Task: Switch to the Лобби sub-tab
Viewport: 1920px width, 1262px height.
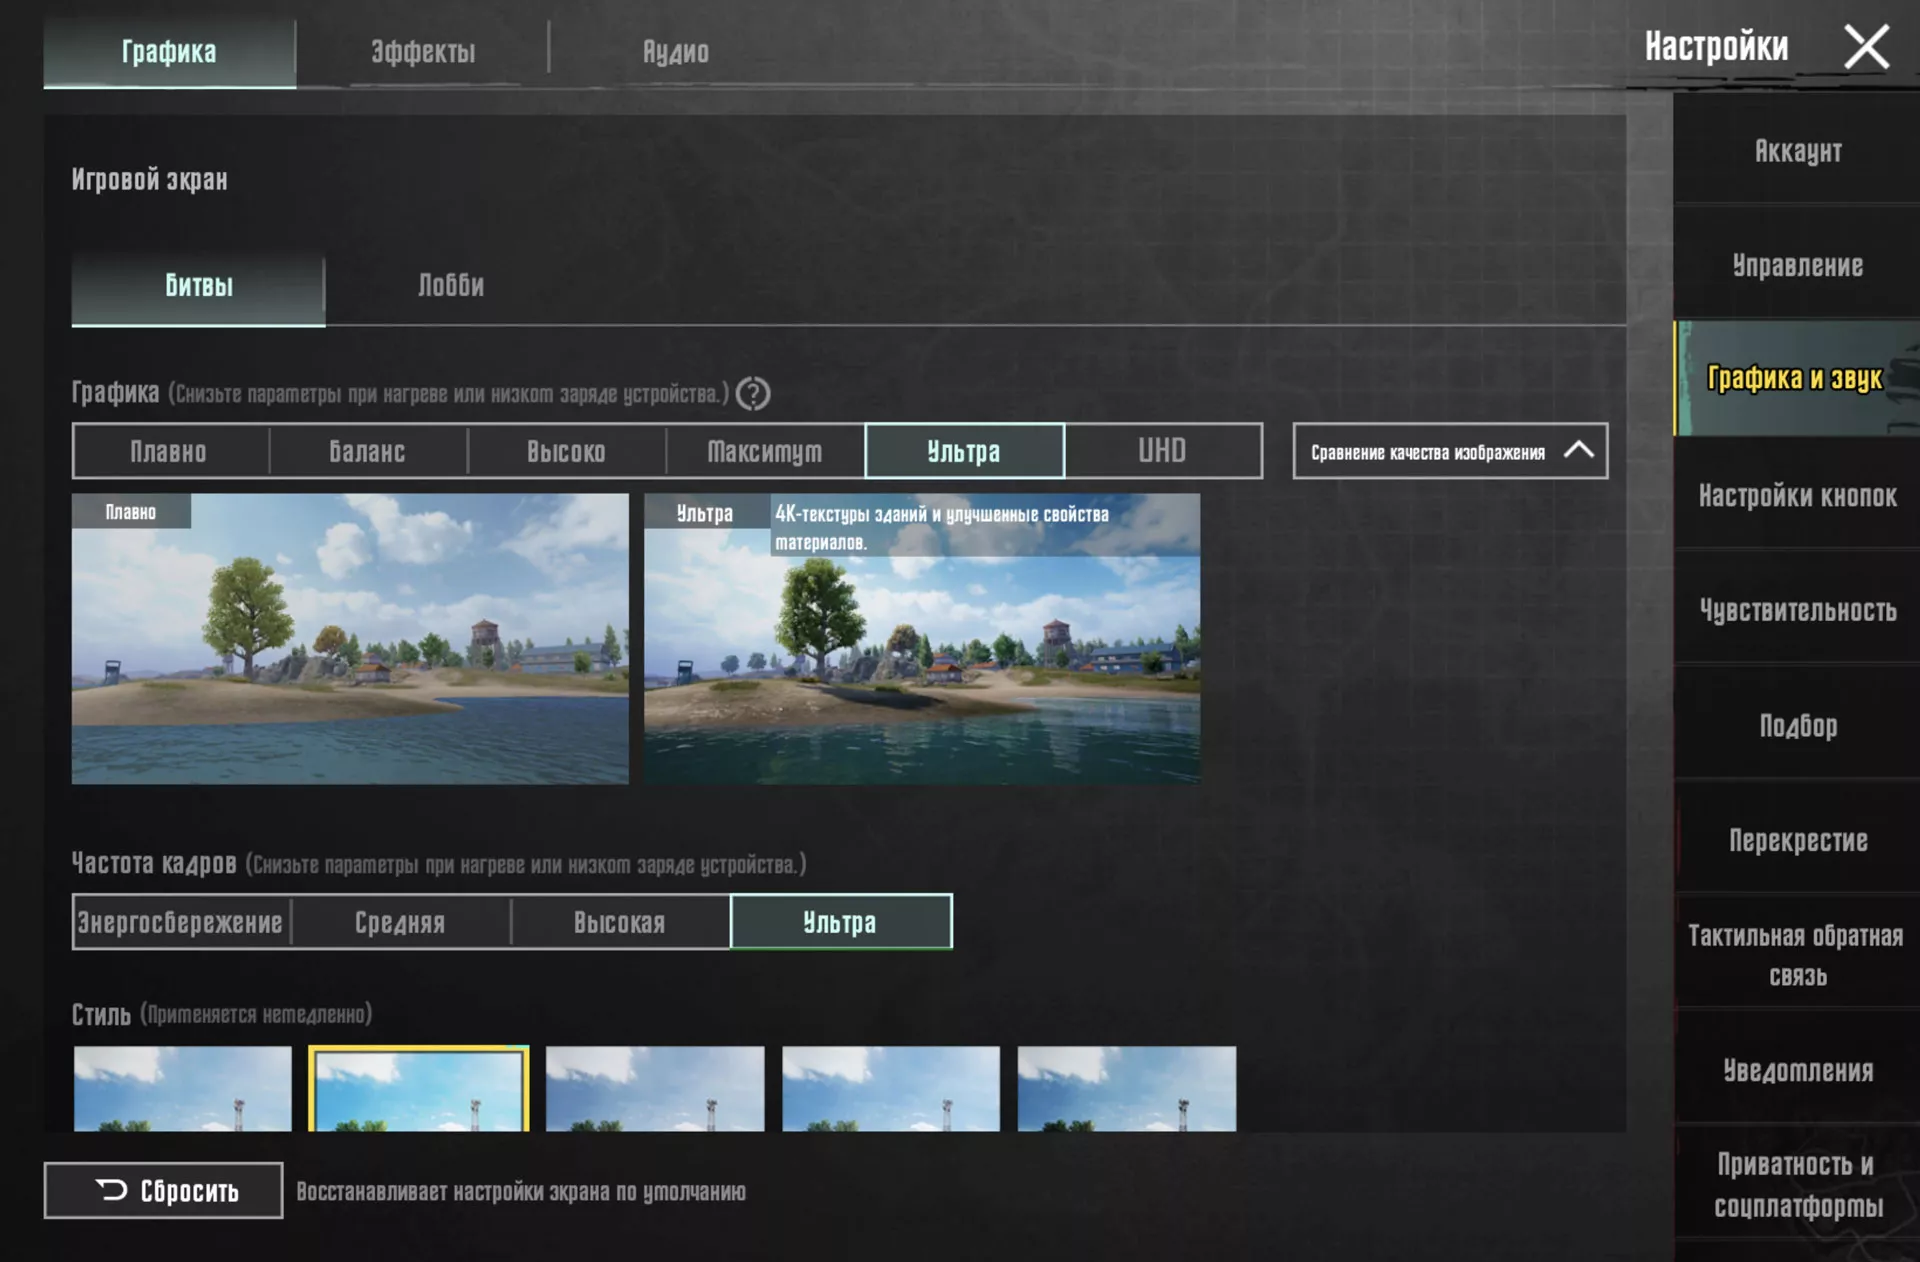Action: click(x=451, y=286)
